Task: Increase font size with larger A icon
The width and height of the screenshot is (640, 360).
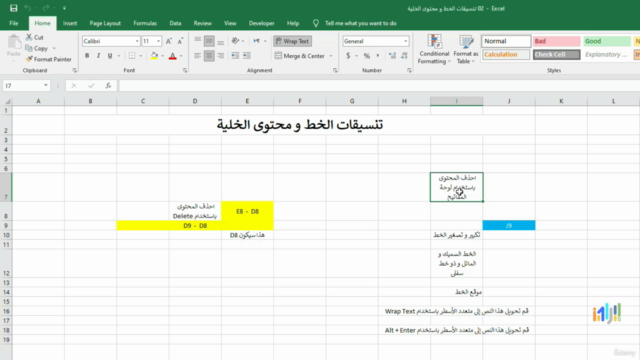Action: click(169, 41)
